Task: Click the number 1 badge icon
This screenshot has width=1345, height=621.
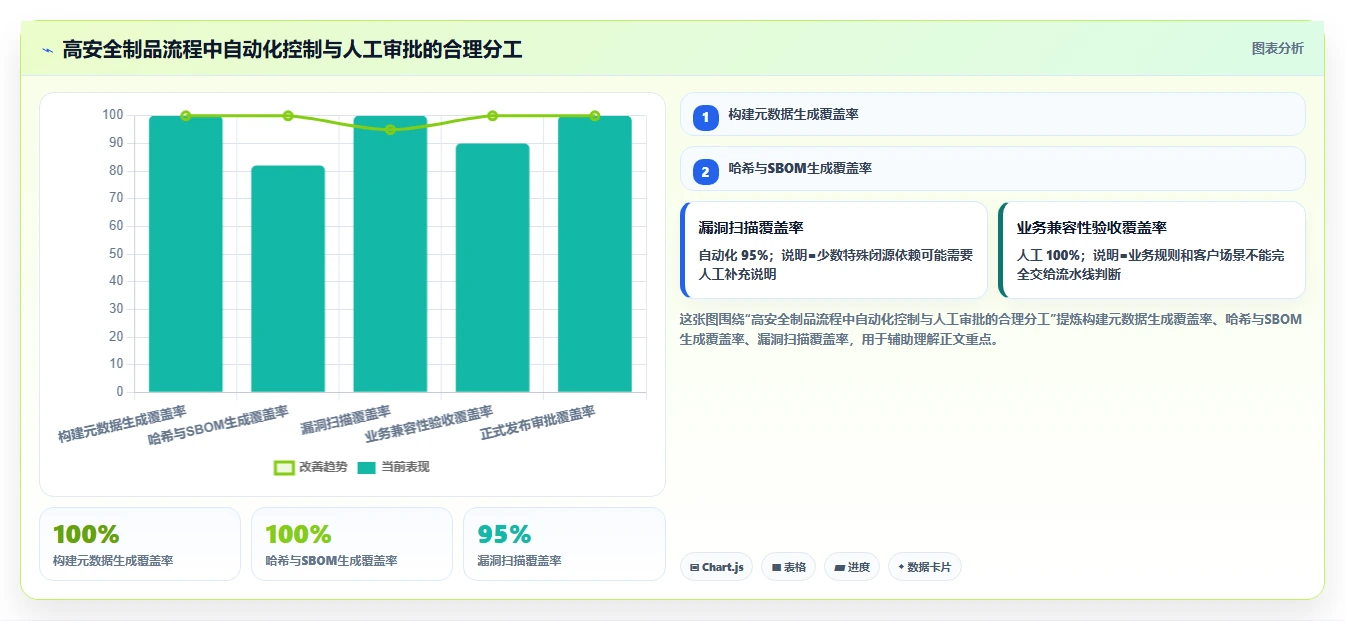Action: (x=706, y=117)
